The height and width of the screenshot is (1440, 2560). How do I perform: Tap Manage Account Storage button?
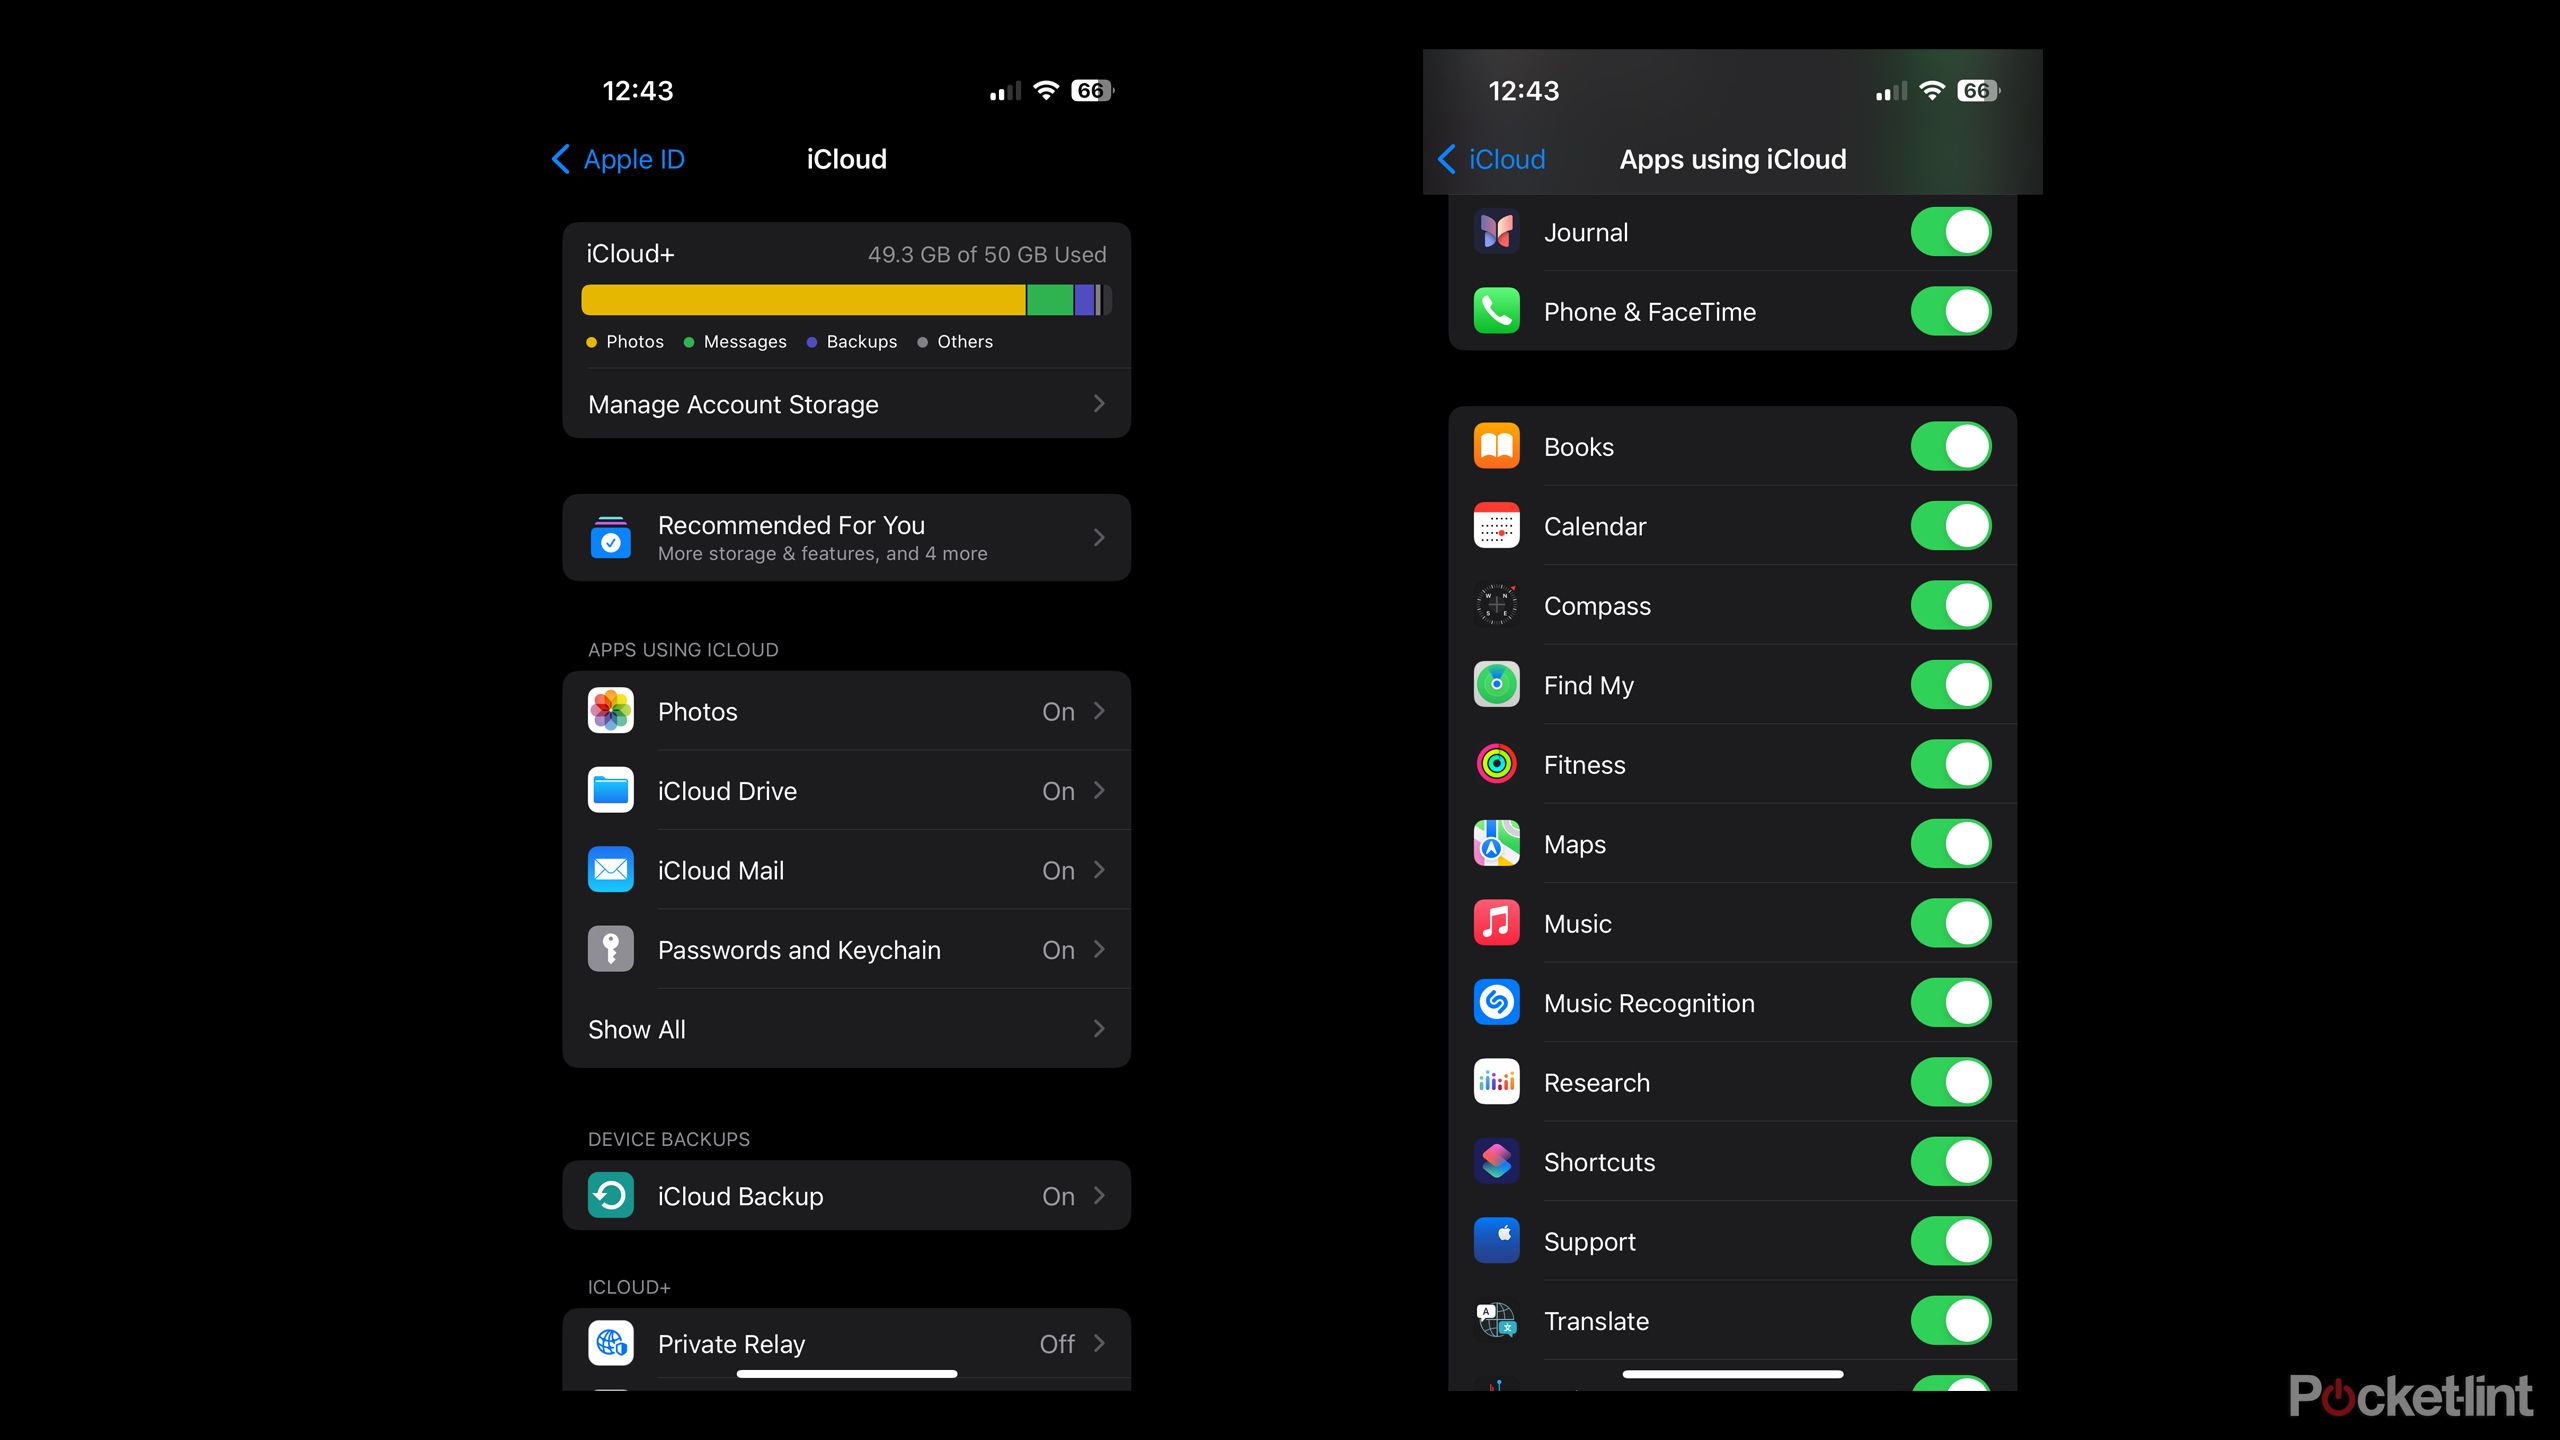pyautogui.click(x=847, y=403)
